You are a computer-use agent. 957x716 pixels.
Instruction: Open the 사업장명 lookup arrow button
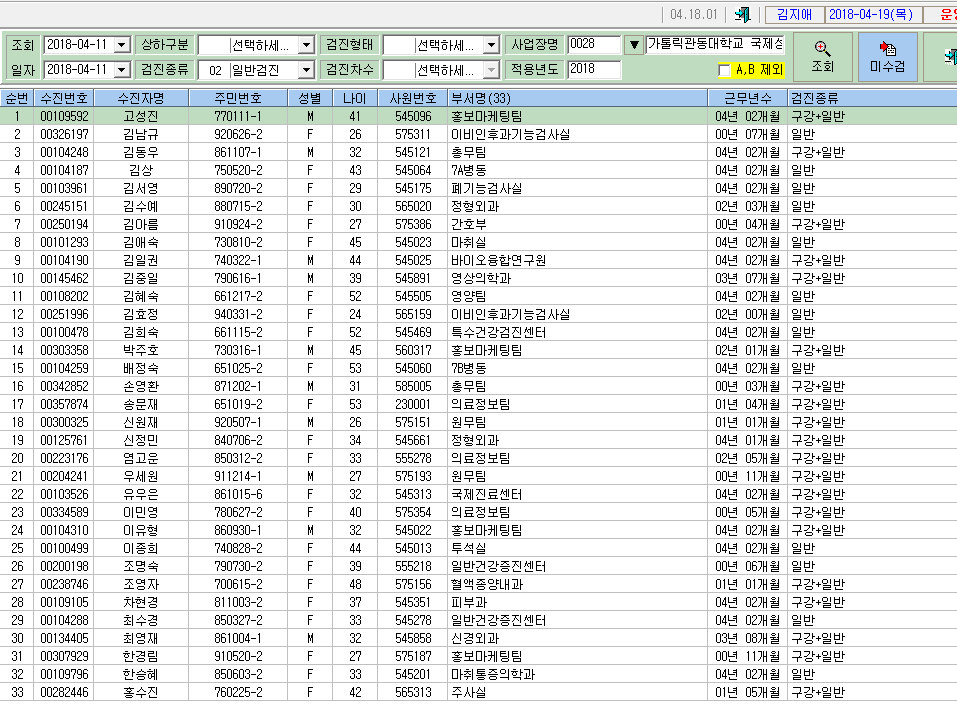[x=634, y=45]
